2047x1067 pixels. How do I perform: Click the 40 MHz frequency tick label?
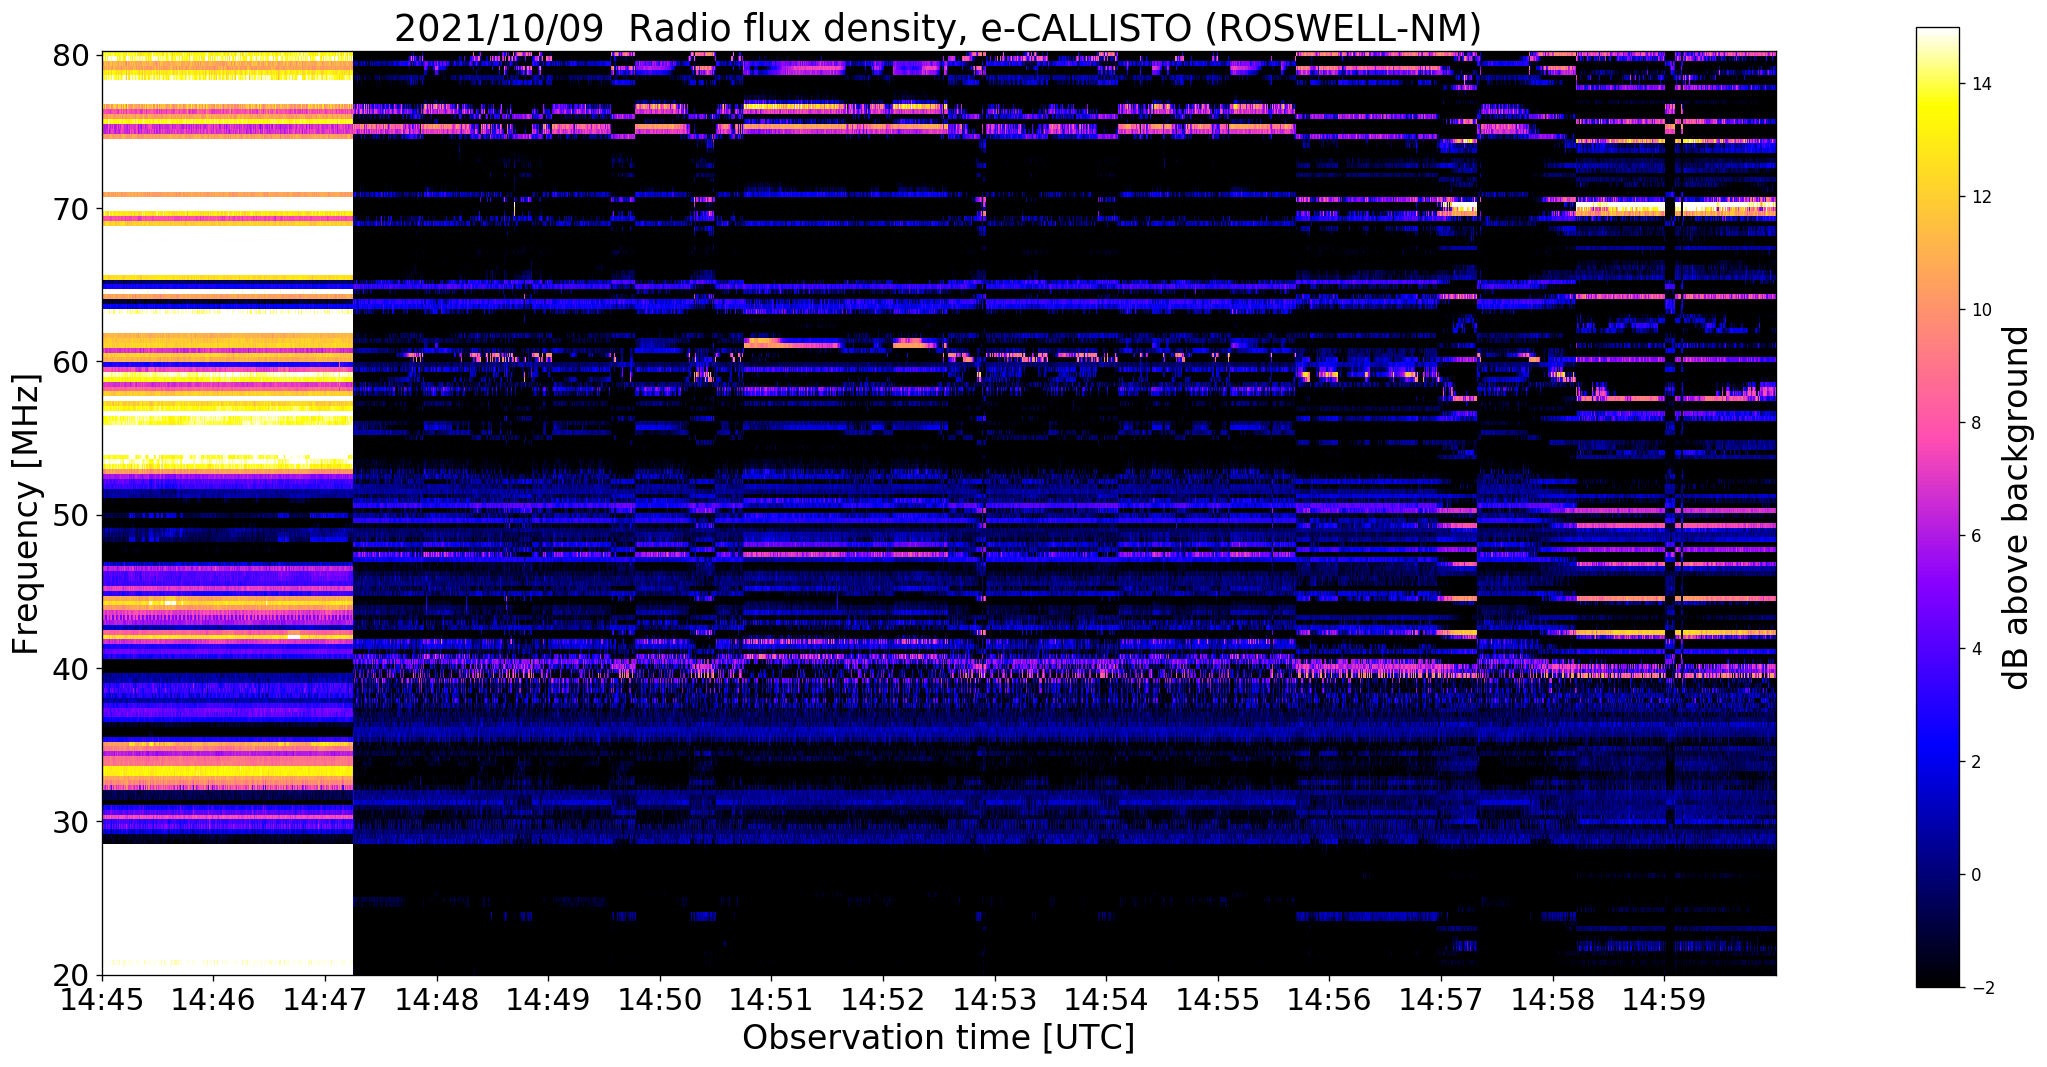(x=70, y=668)
